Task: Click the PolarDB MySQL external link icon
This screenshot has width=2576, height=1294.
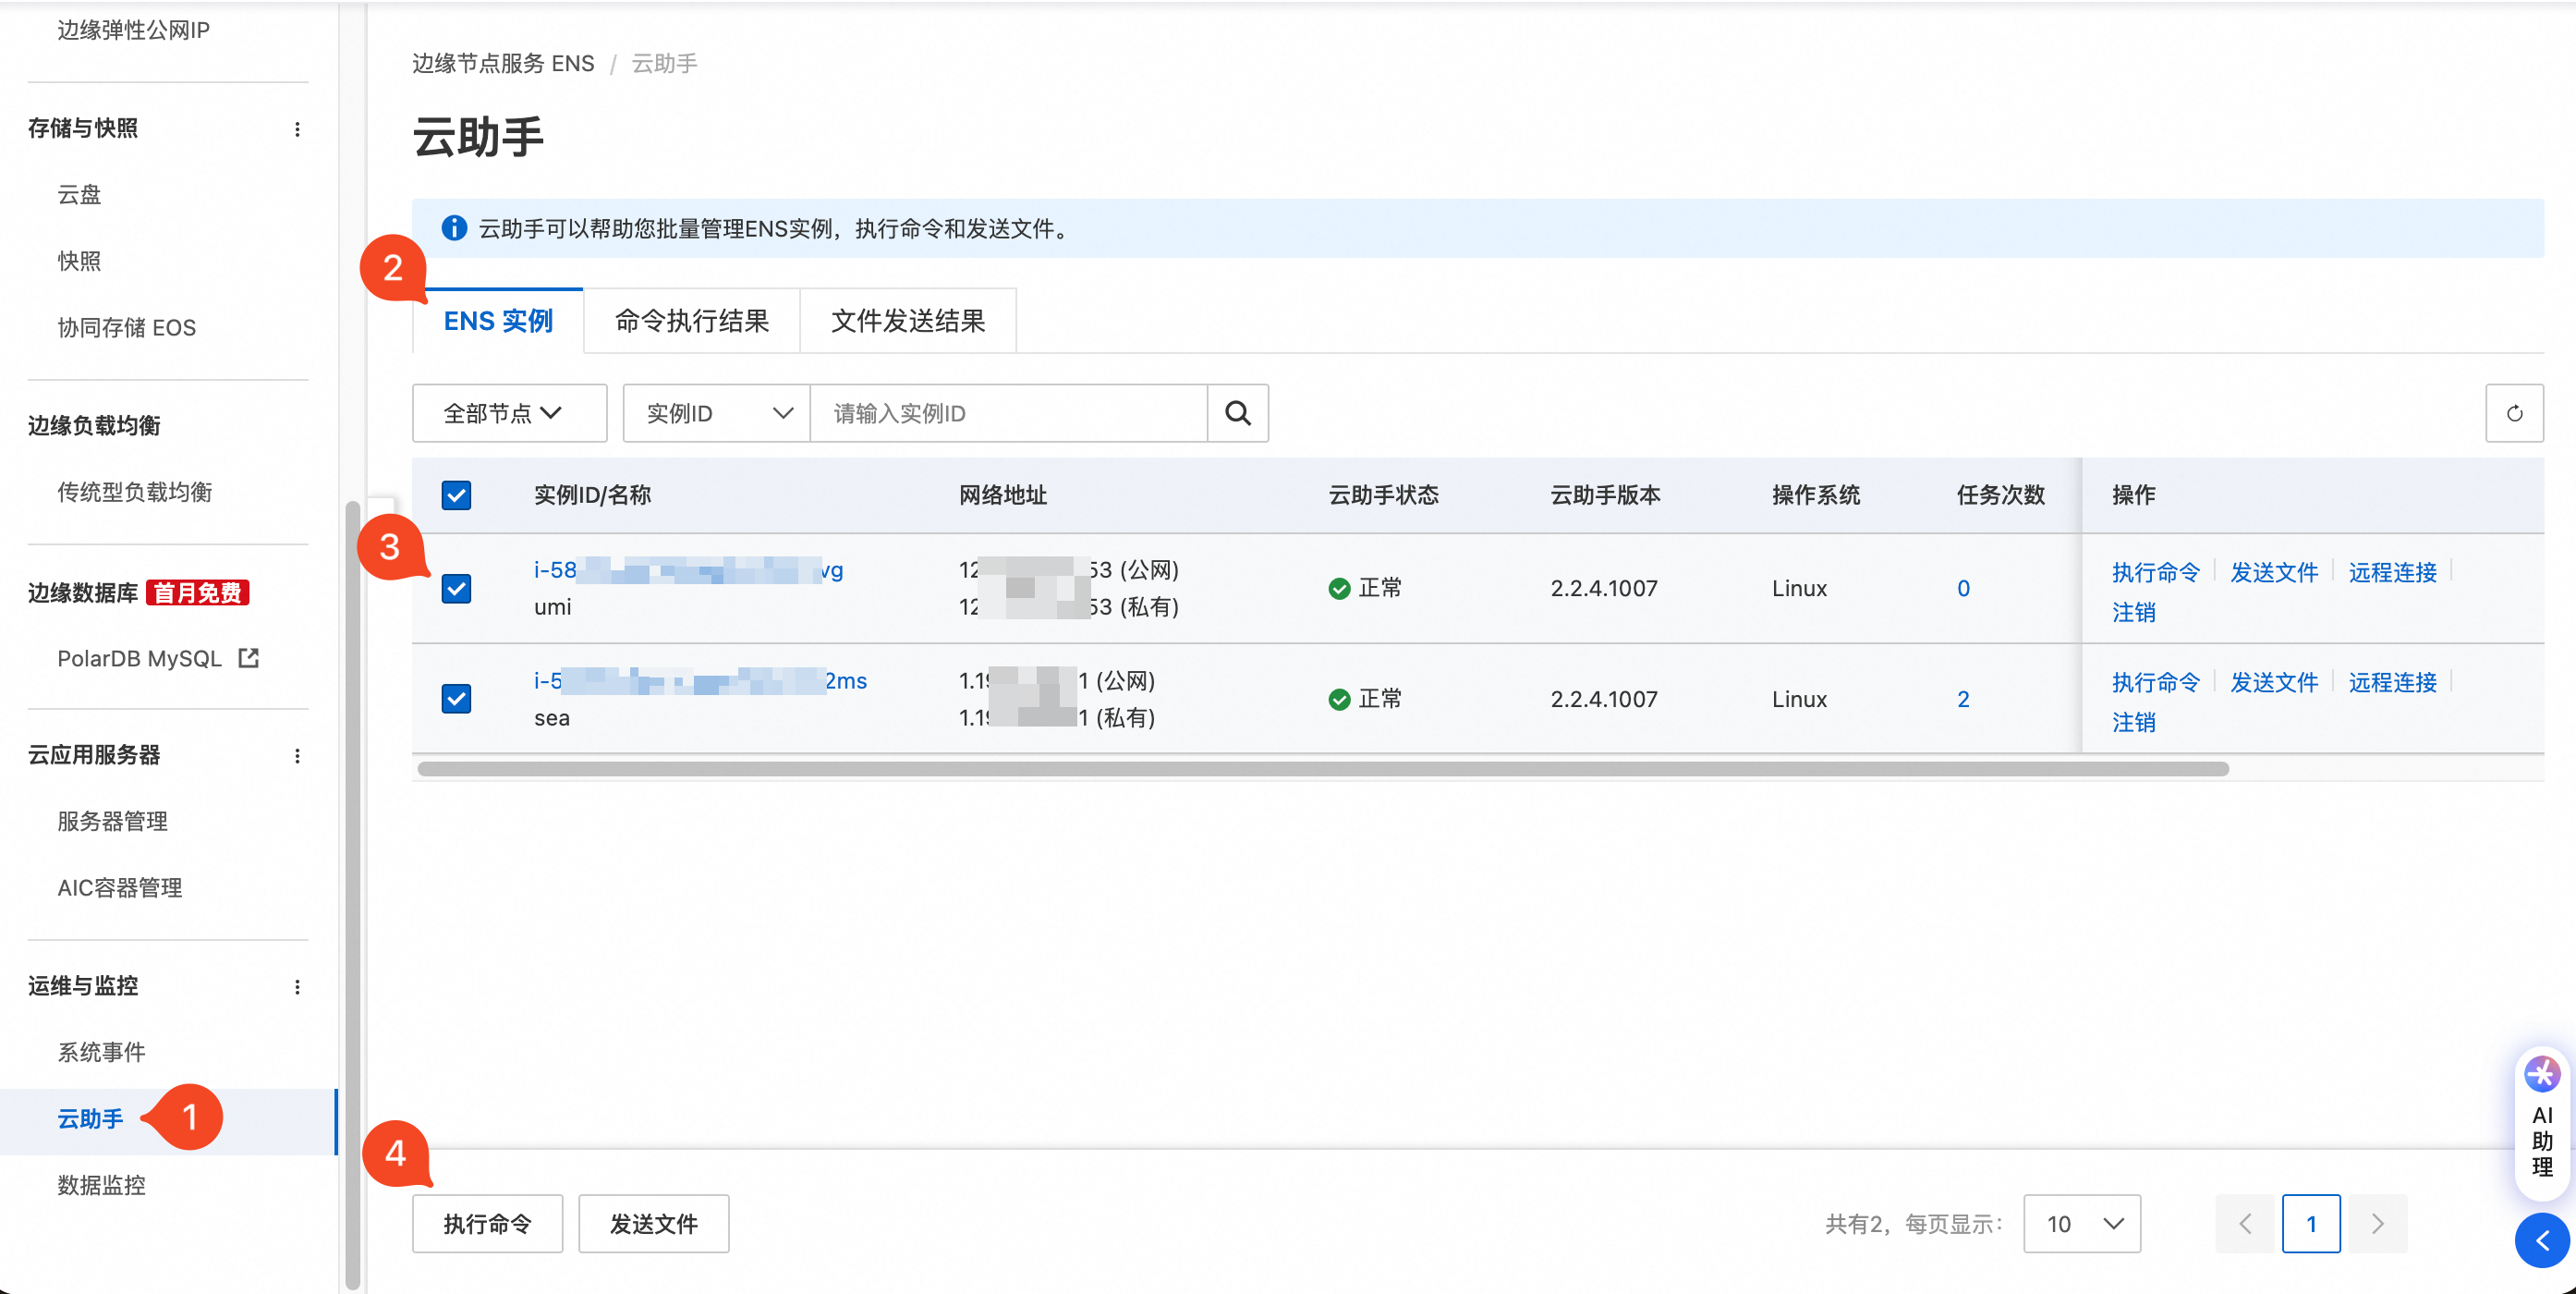Action: tap(248, 658)
